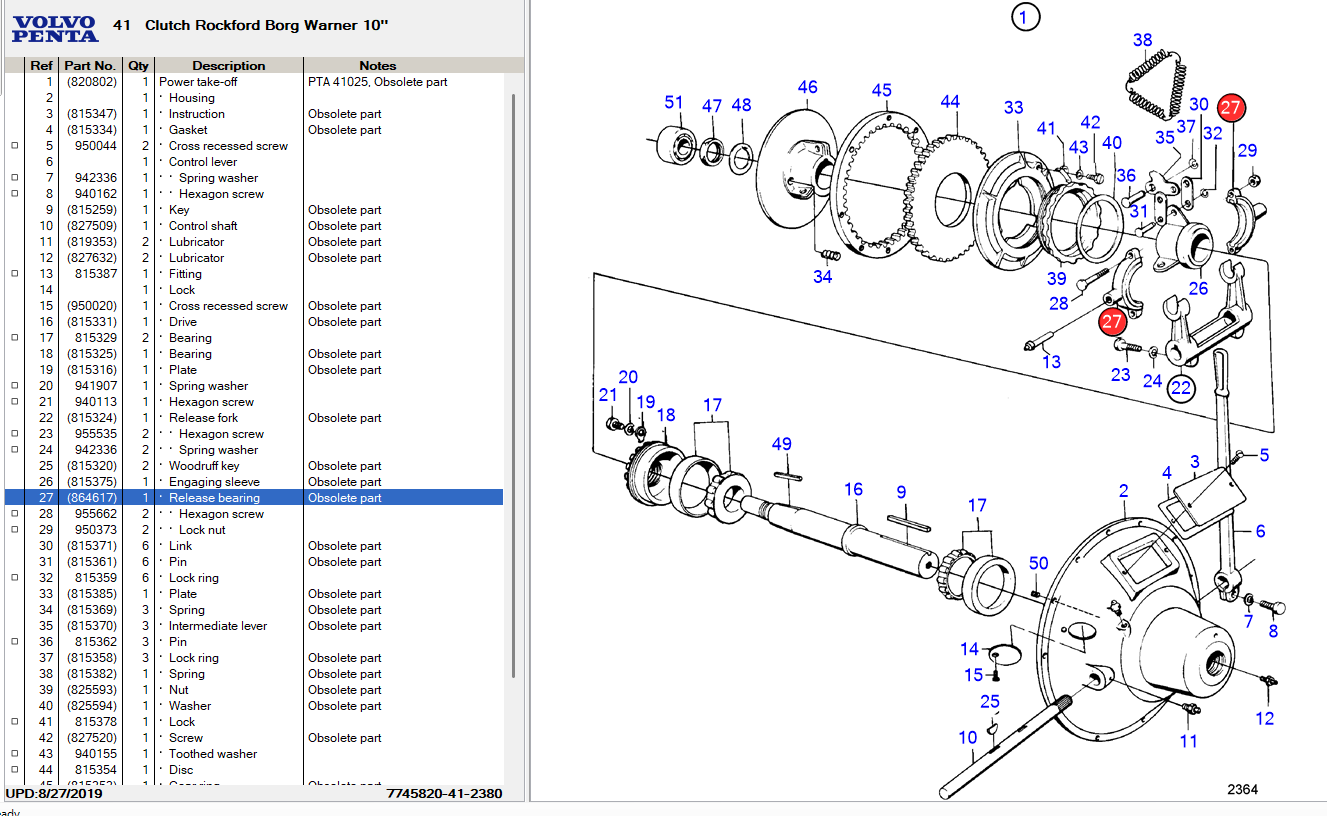
Task: Tick the checkbox on ref 7 row
Action: tap(14, 178)
